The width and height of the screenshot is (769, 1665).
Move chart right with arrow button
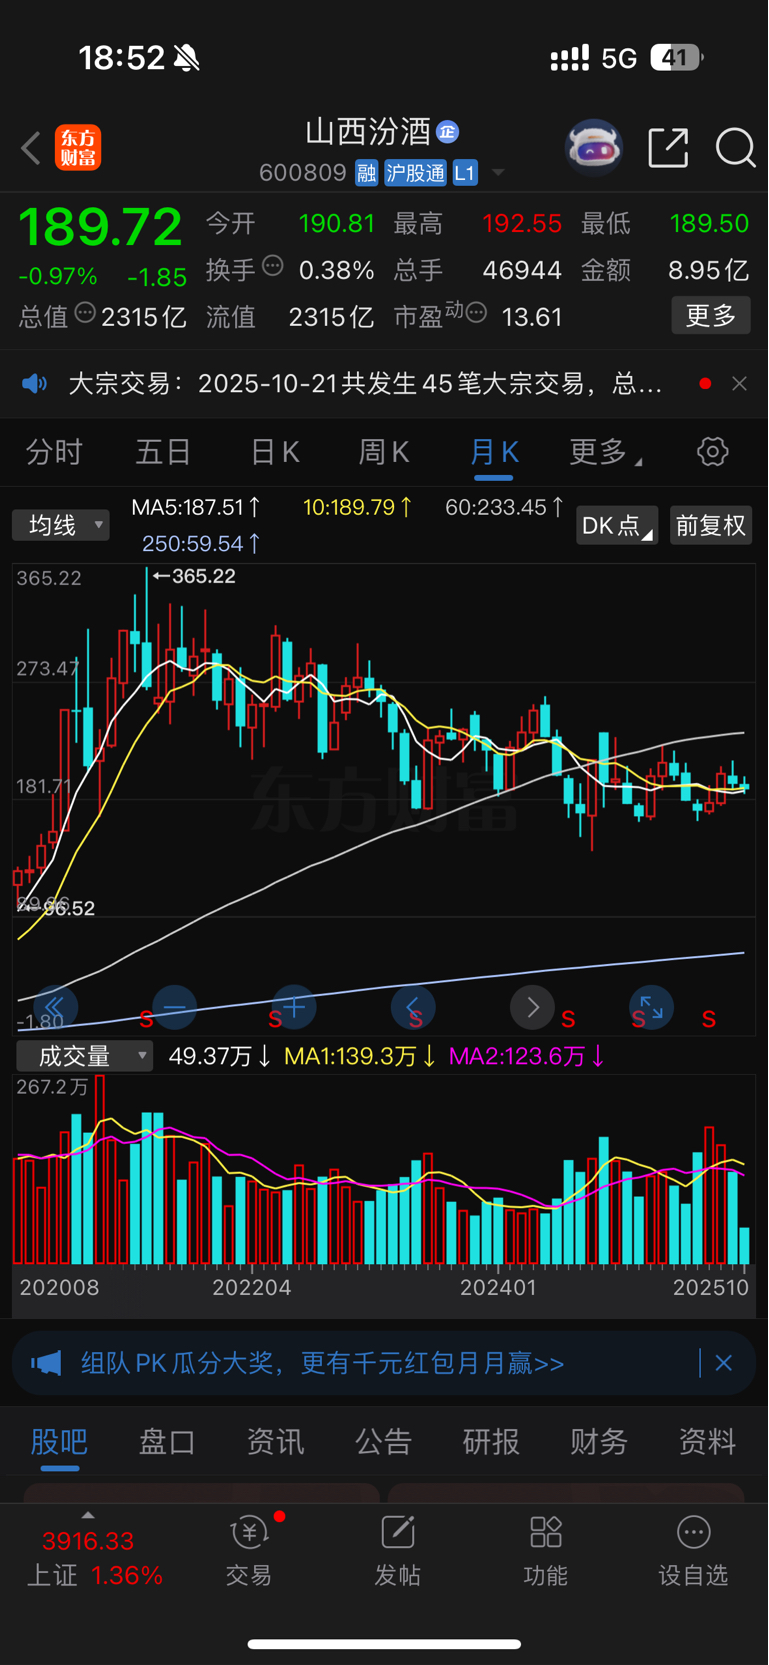(532, 1007)
